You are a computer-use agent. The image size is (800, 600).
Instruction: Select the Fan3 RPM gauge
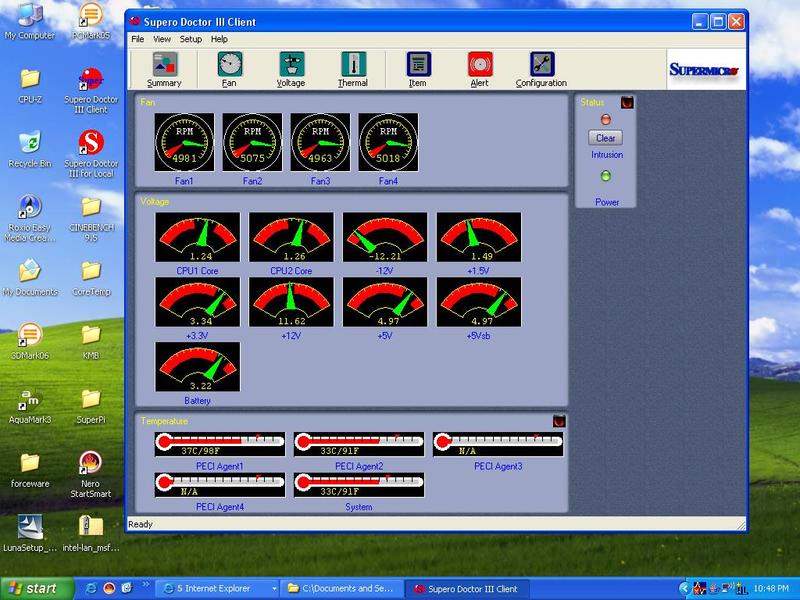[320, 142]
